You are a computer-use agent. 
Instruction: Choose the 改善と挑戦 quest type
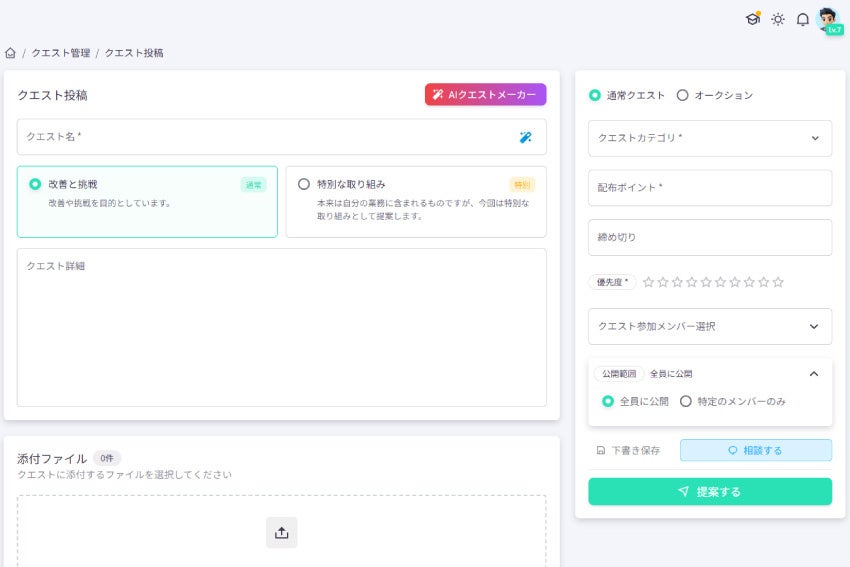click(147, 202)
